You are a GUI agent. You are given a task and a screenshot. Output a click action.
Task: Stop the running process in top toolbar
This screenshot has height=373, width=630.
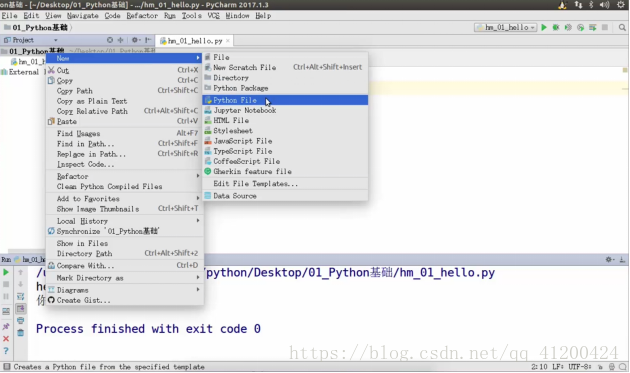pos(605,27)
